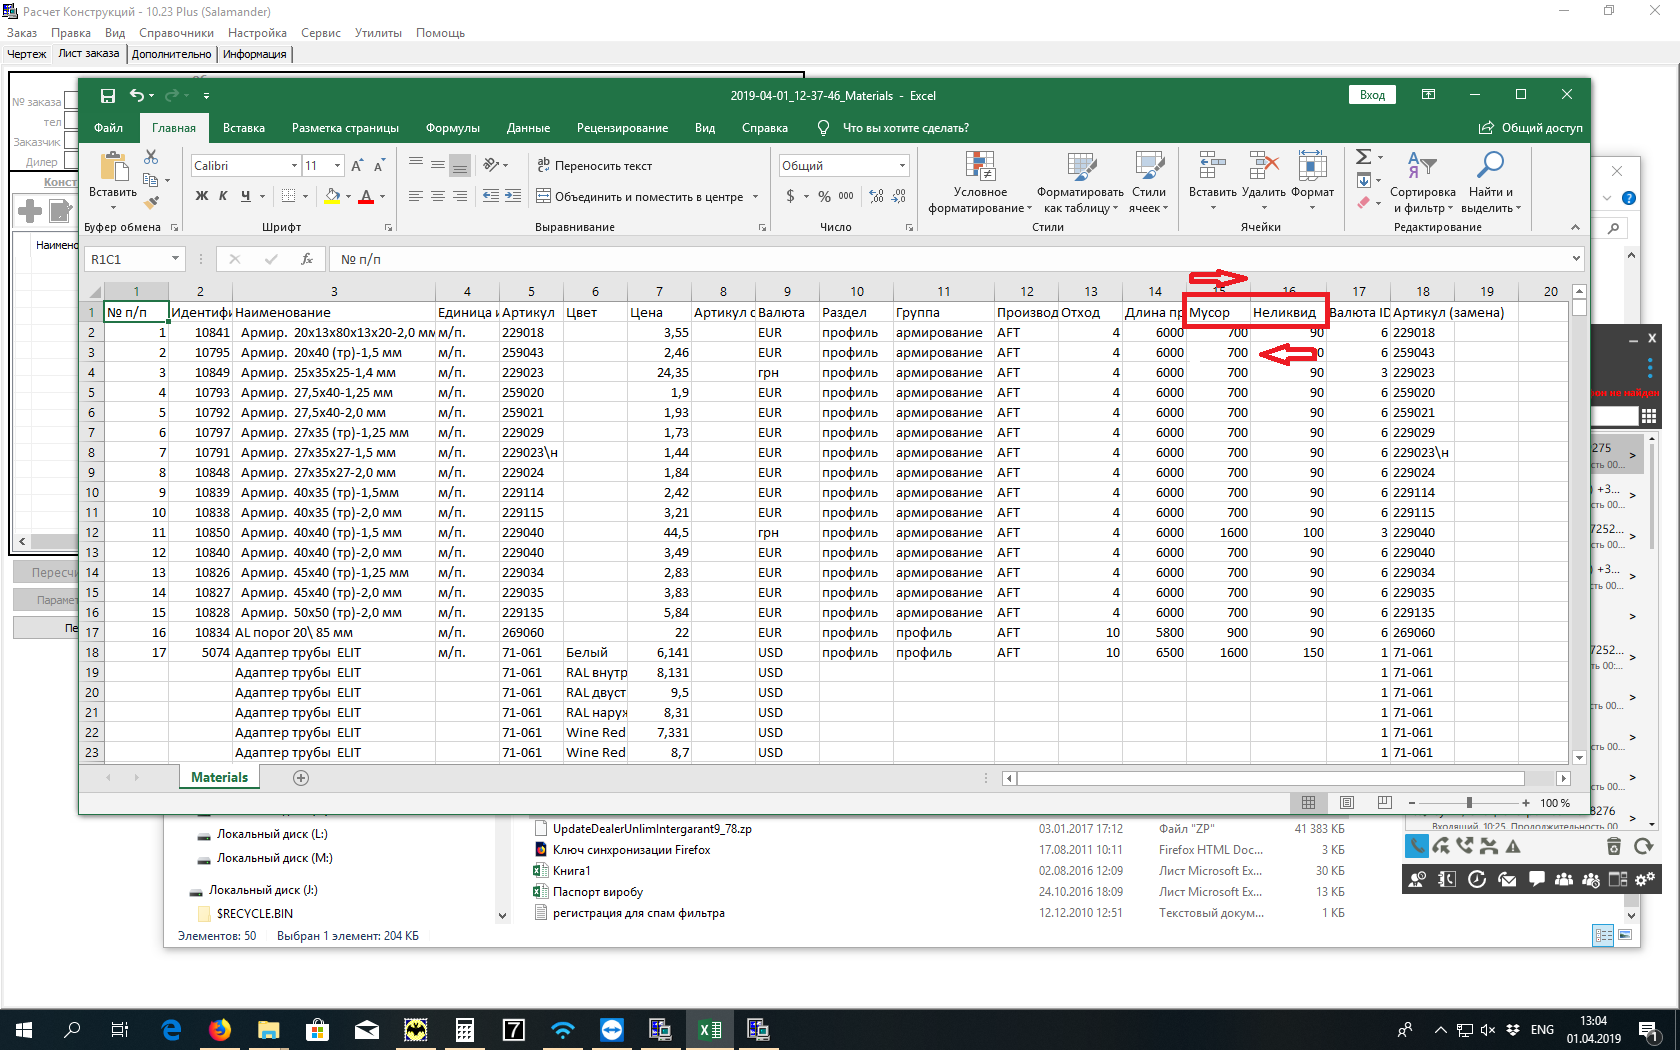Expand the formula bar
1680x1050 pixels.
click(1576, 259)
